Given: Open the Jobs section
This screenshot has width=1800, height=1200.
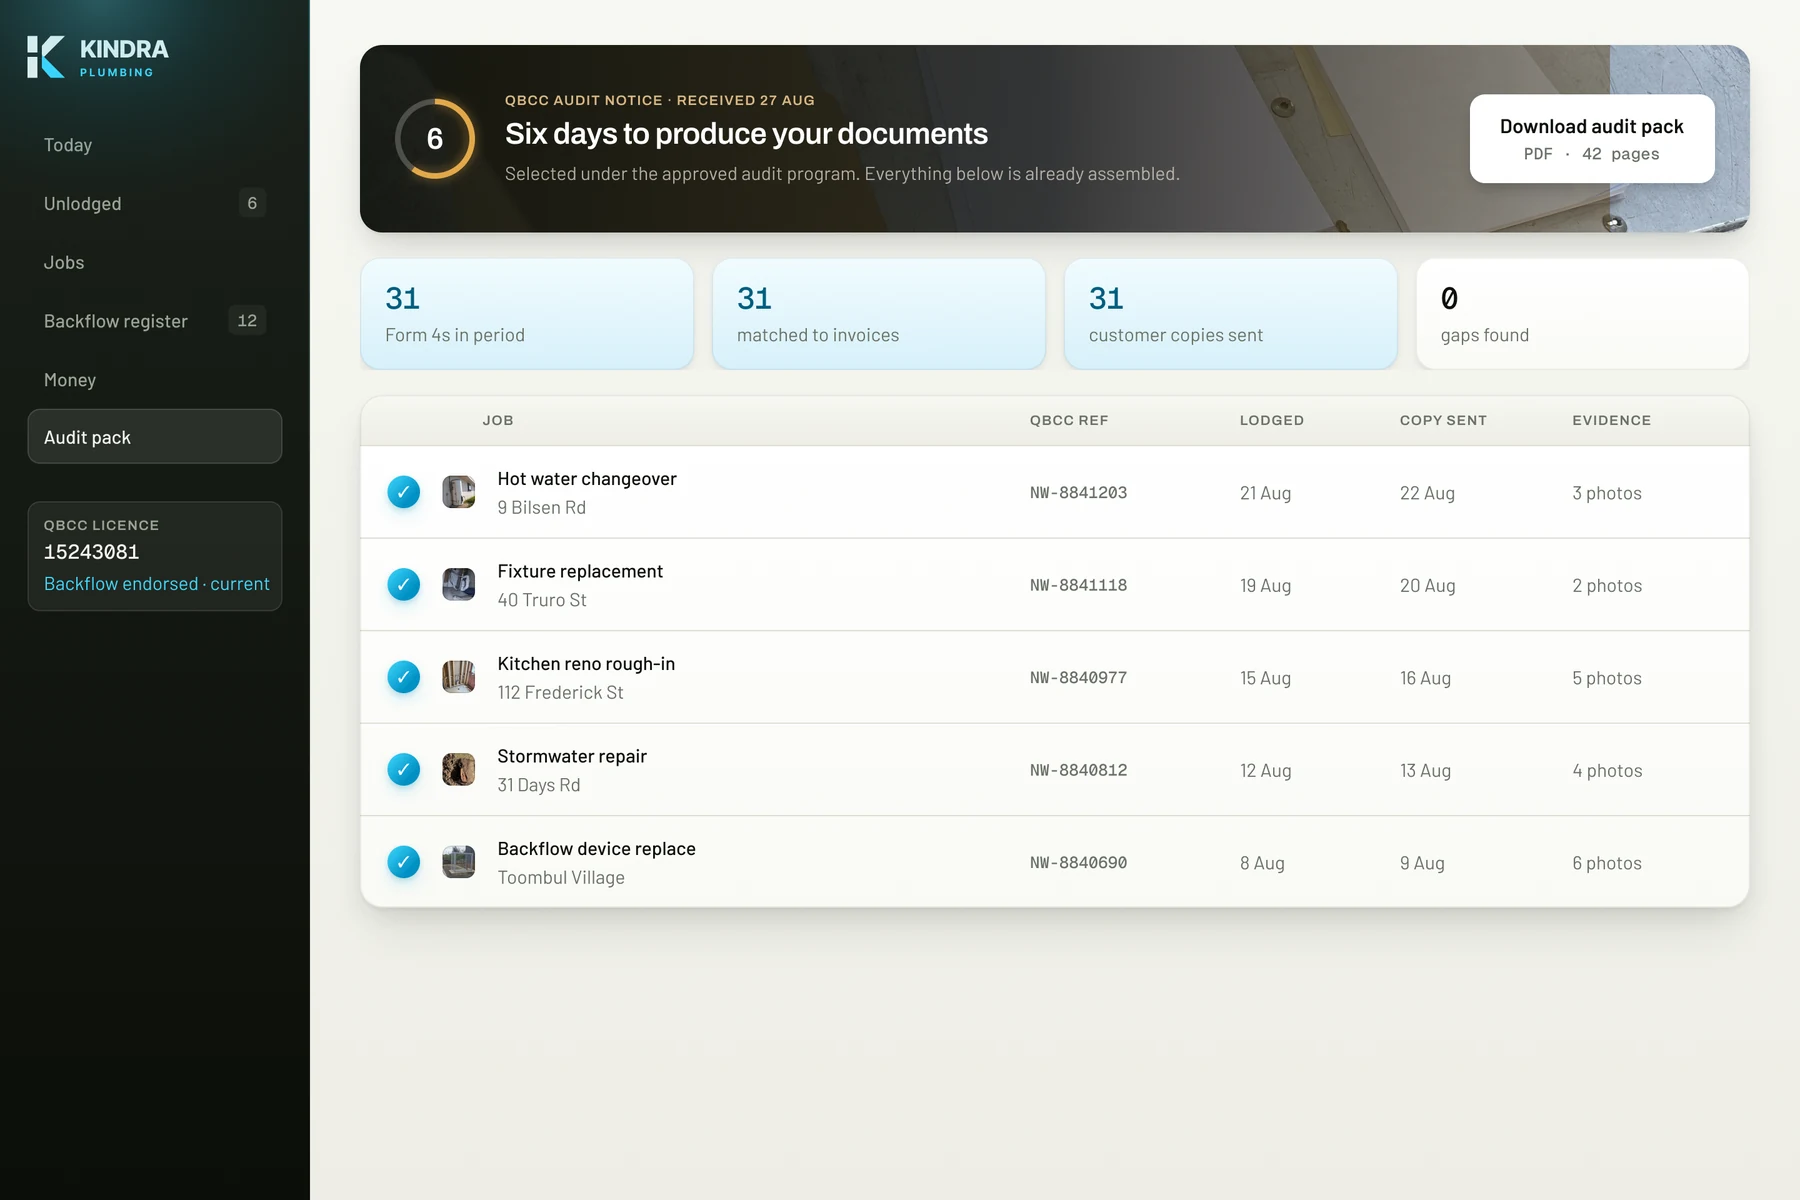Looking at the screenshot, I should [x=155, y=262].
